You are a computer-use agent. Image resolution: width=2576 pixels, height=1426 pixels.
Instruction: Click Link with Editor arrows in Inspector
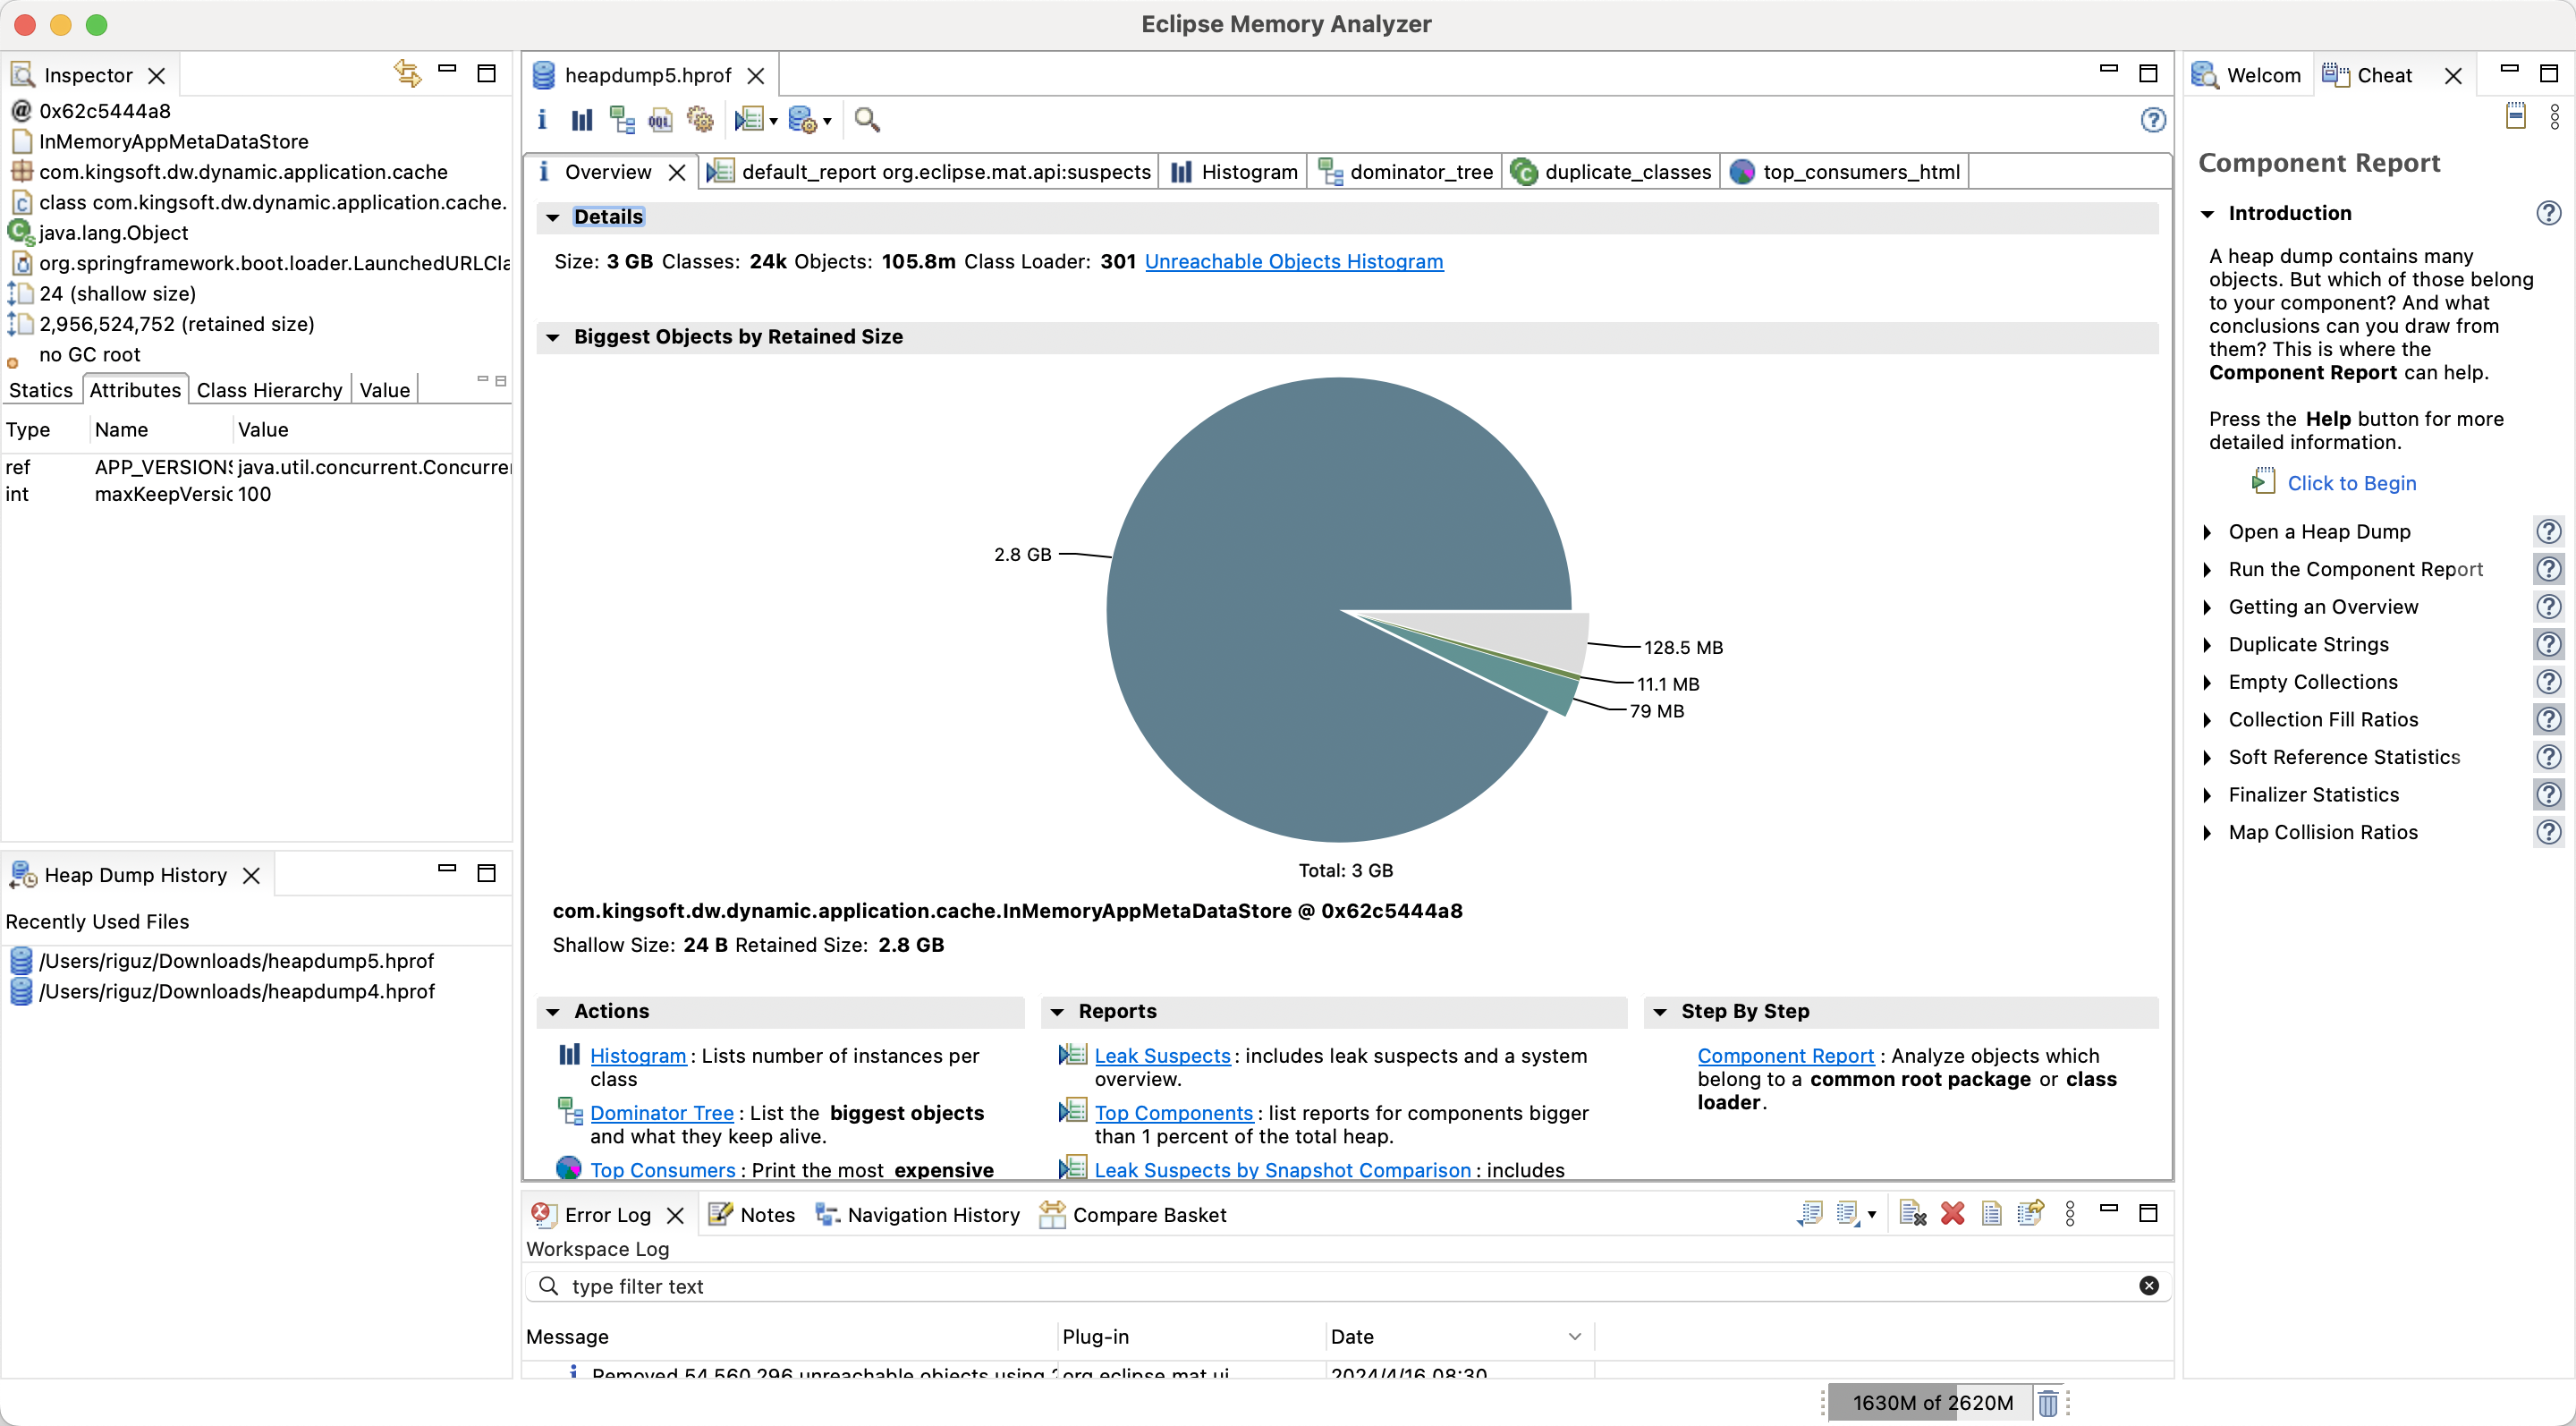[406, 73]
